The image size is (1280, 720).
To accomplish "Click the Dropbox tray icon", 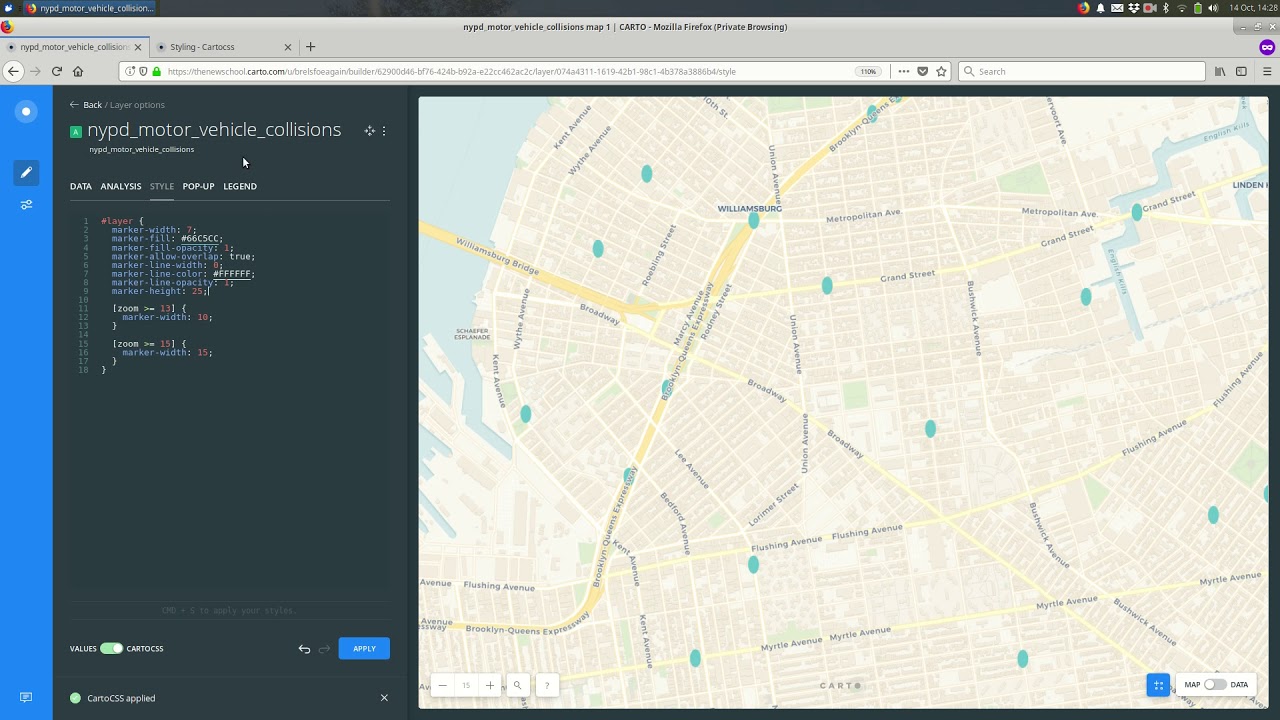I will click(1133, 8).
